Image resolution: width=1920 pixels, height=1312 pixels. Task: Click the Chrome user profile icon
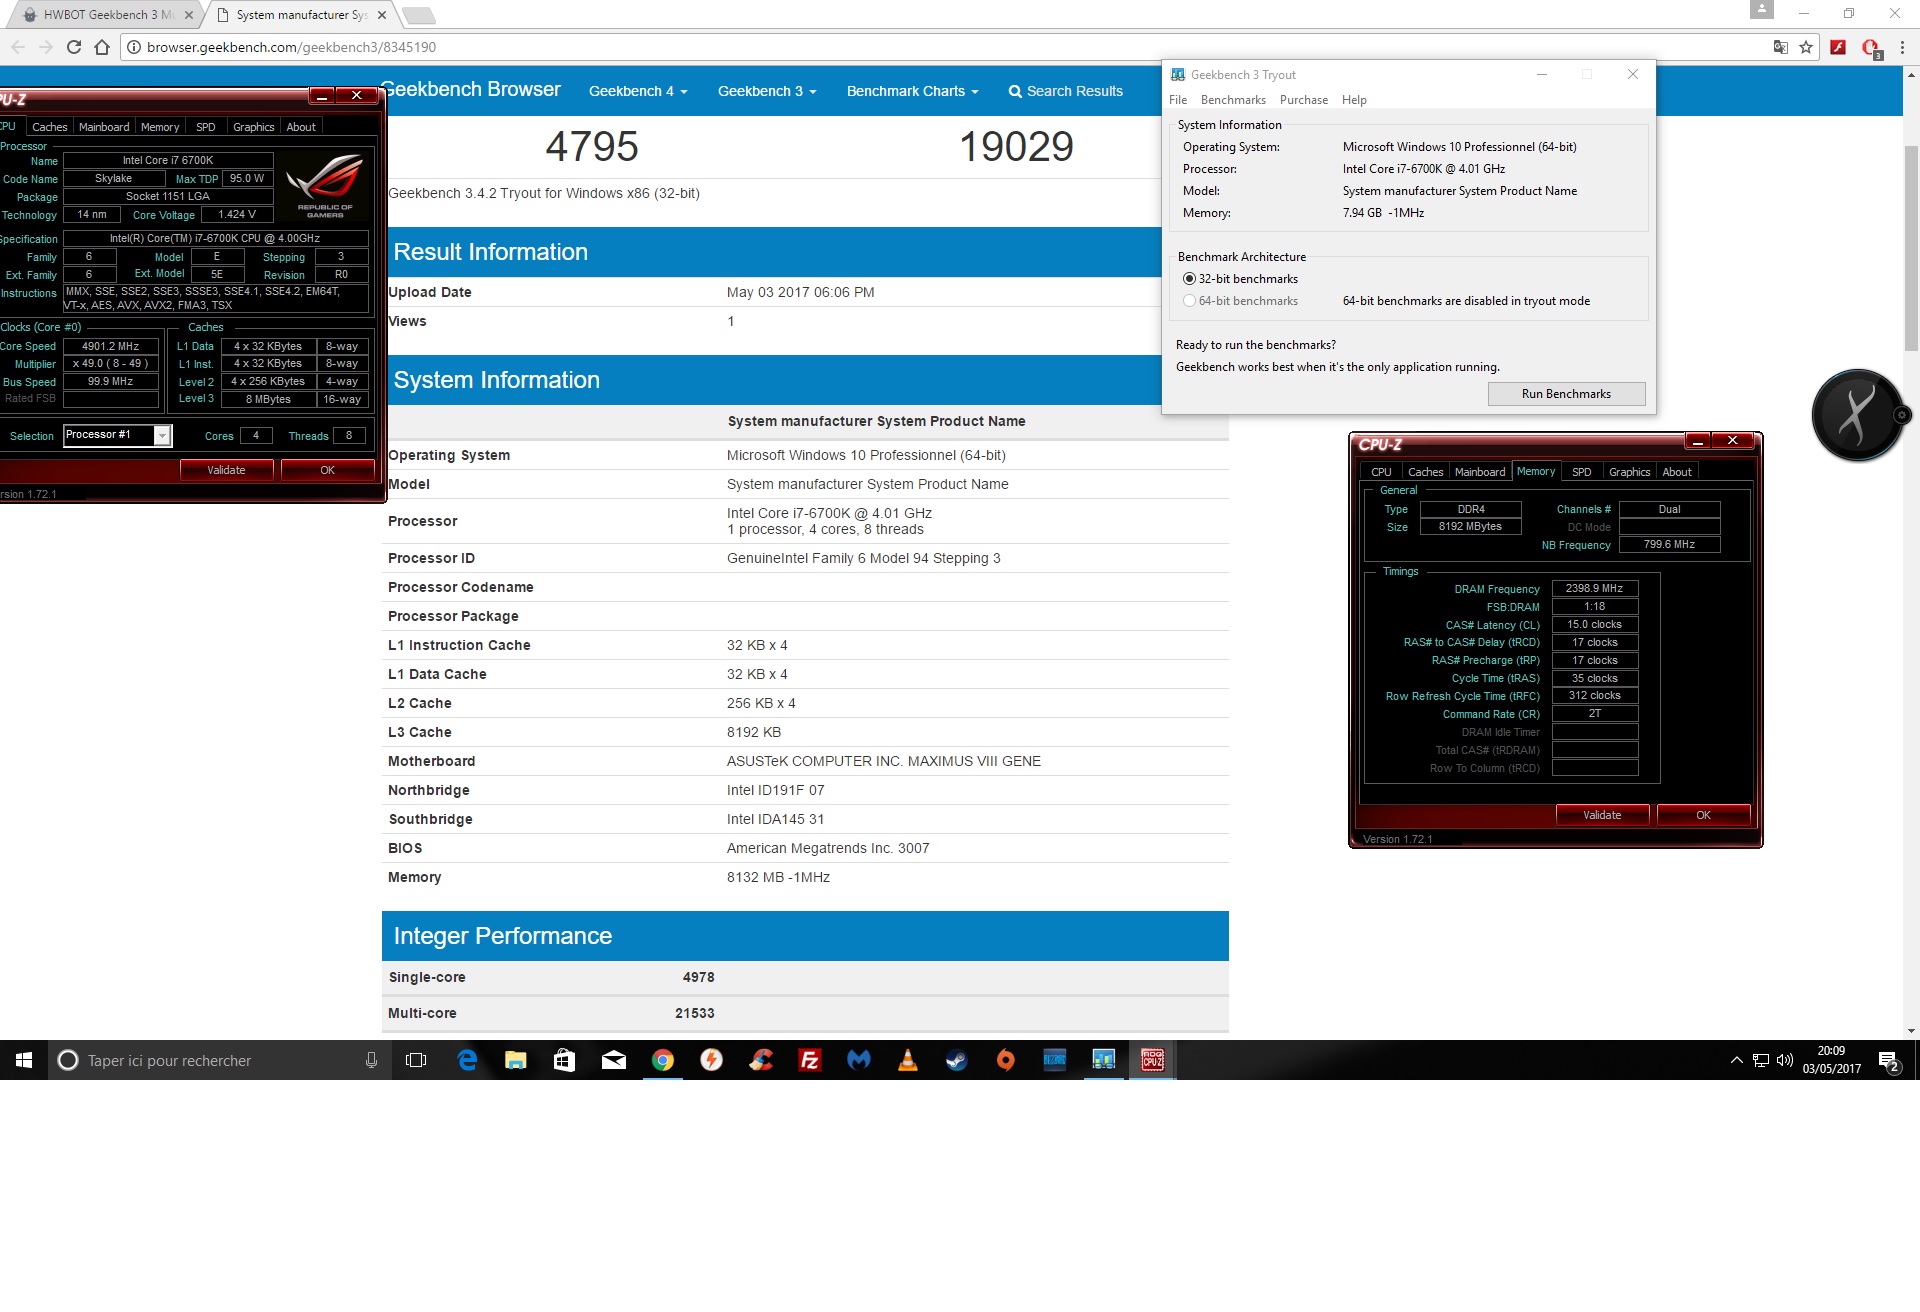1762,10
